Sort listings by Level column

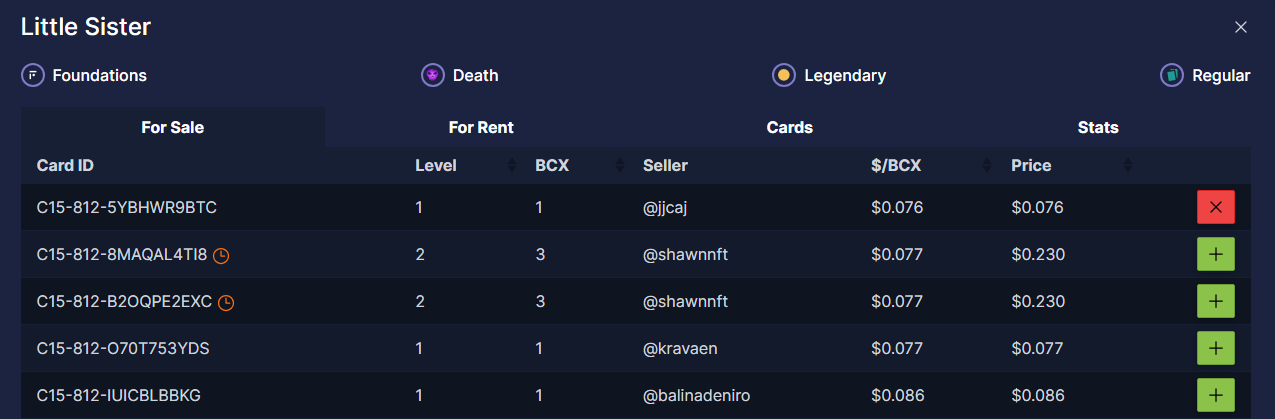513,165
